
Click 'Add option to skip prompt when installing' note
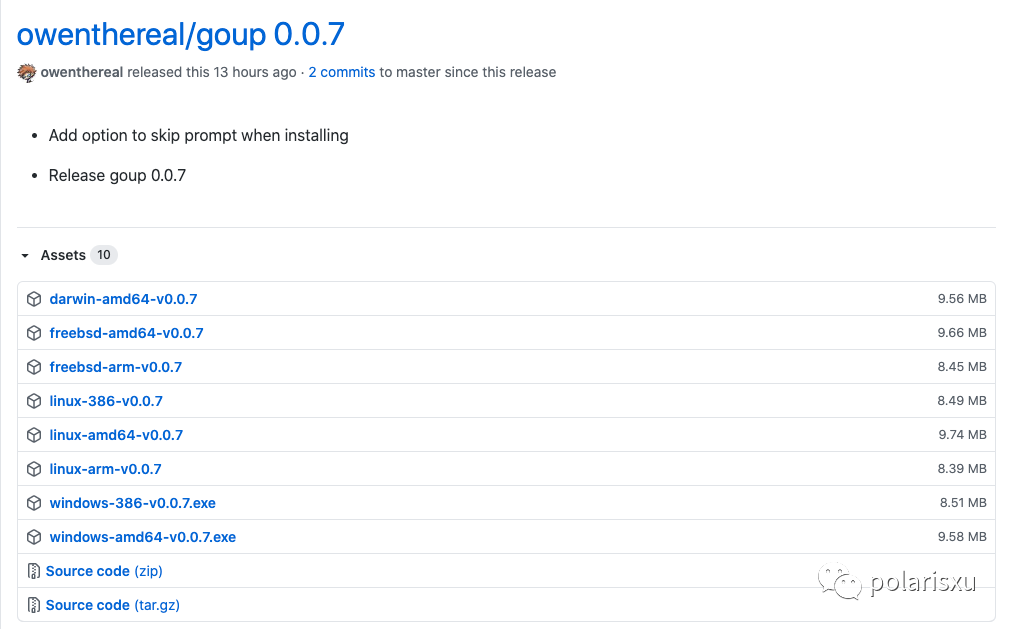tap(199, 136)
